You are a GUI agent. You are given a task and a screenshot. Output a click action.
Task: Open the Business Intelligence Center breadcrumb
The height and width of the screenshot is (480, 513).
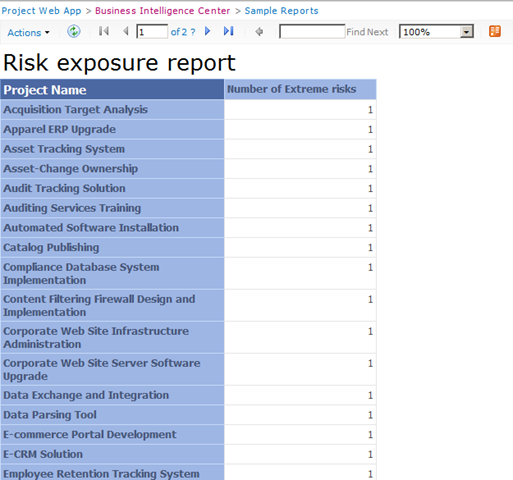163,11
